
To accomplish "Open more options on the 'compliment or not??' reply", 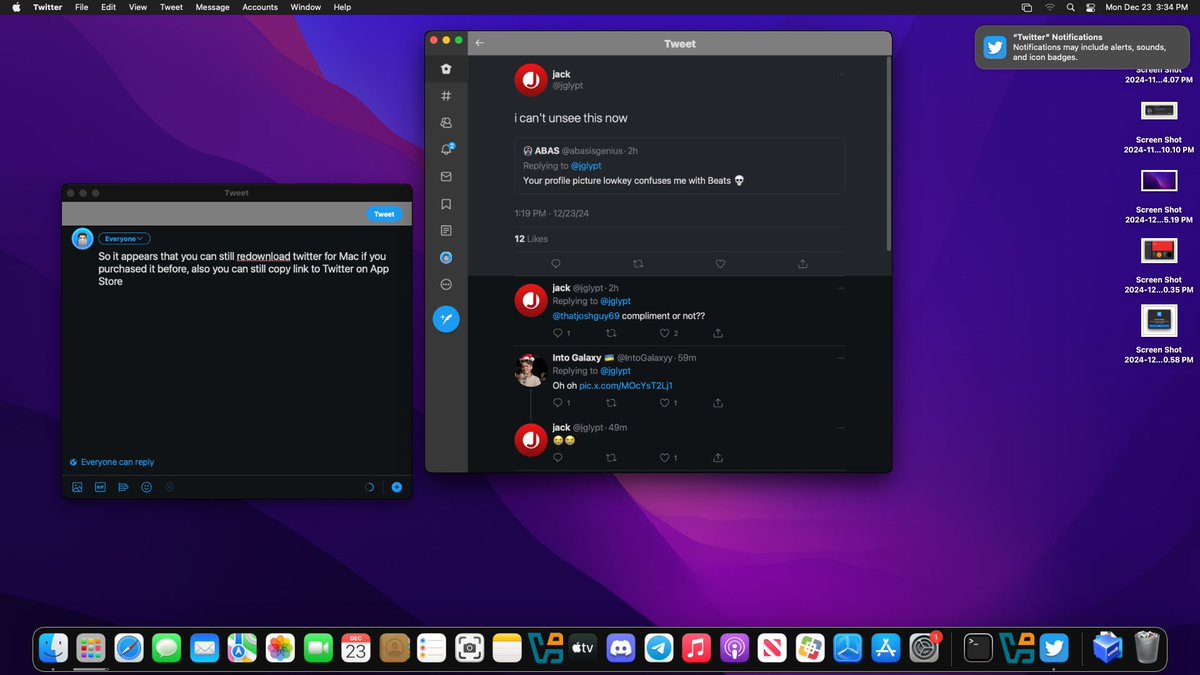I will pyautogui.click(x=841, y=288).
